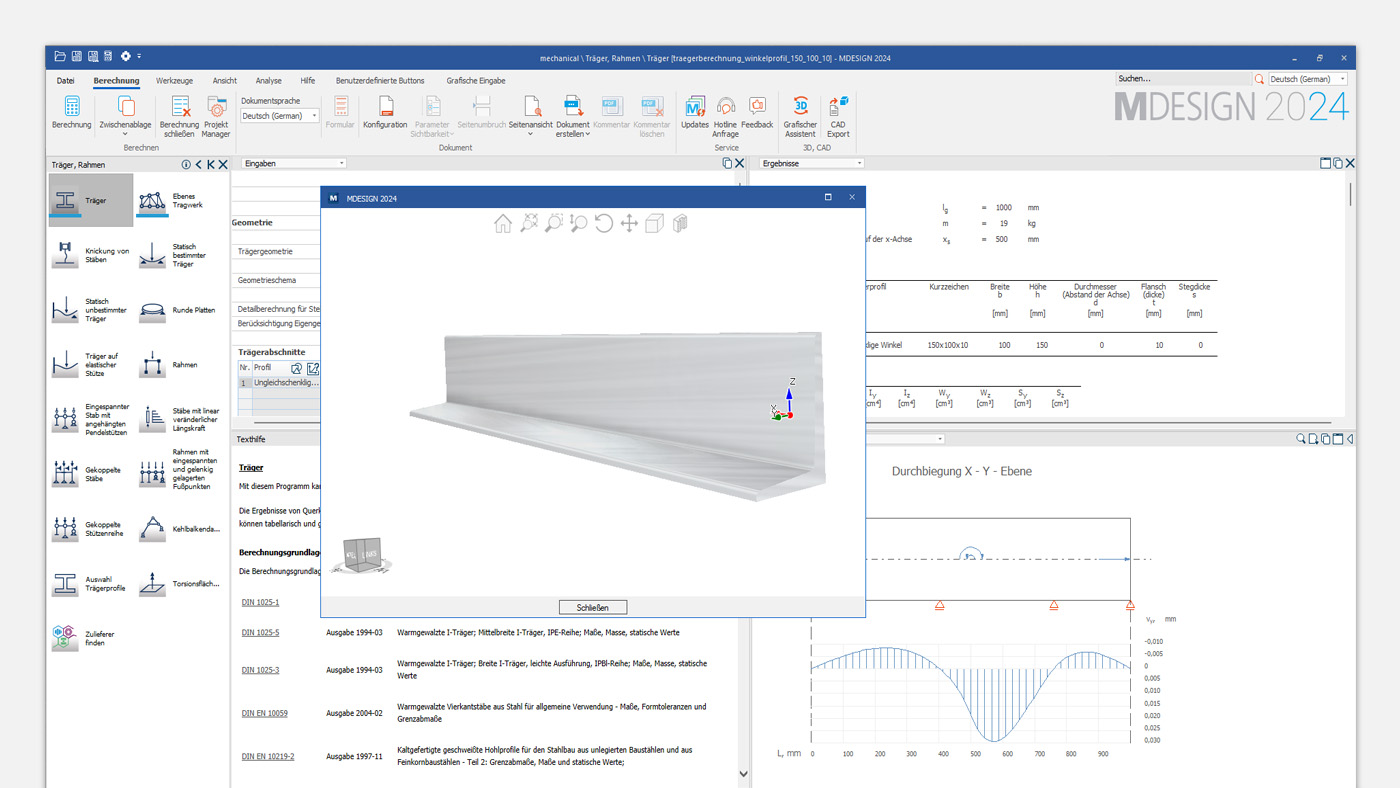The image size is (1400, 788).
Task: Select the Träger module
Action: tap(91, 200)
